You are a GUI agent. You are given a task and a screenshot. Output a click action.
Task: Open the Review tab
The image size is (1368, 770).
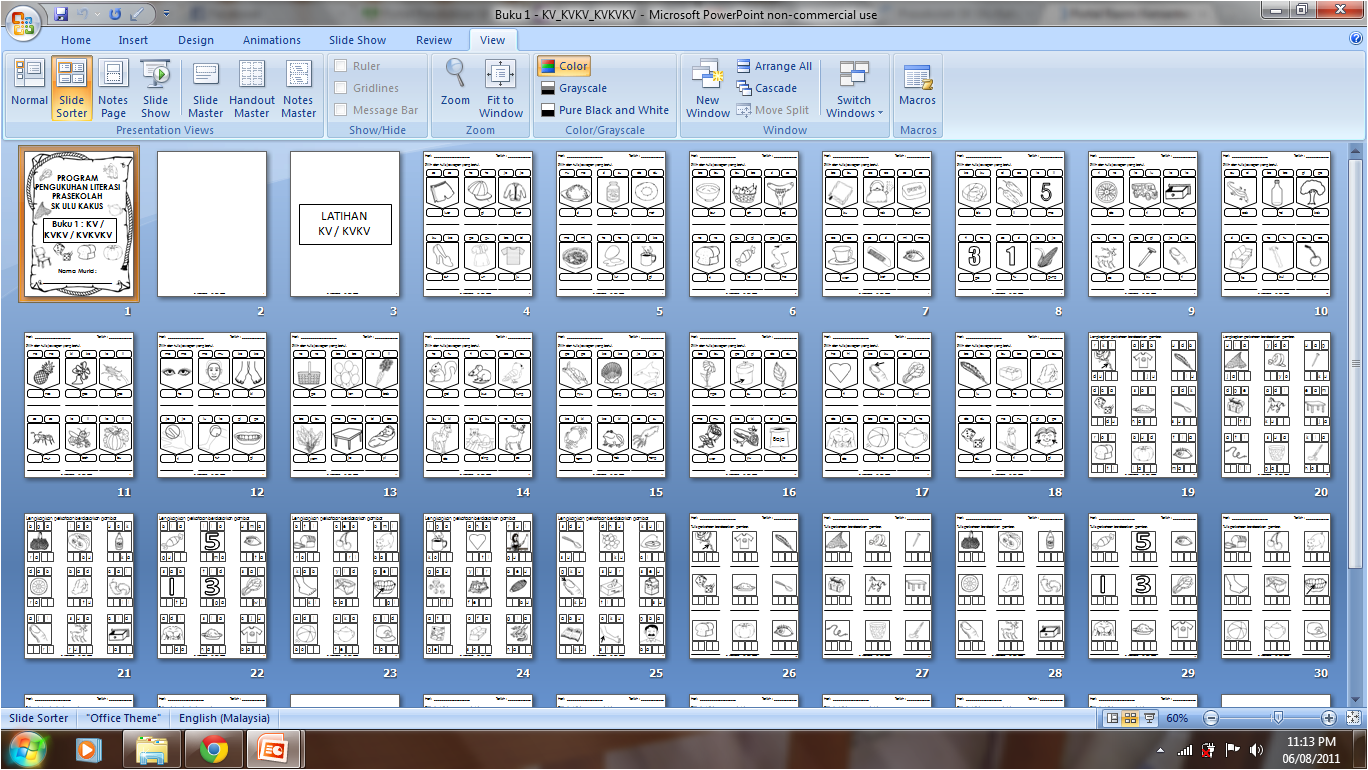pos(434,40)
